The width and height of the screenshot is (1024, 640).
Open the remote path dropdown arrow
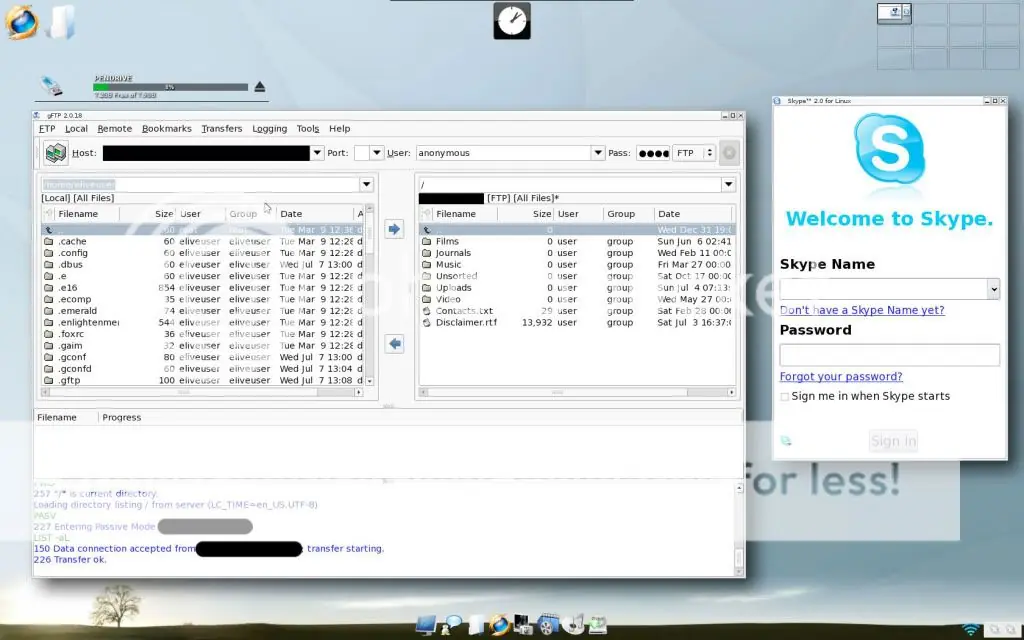point(728,185)
